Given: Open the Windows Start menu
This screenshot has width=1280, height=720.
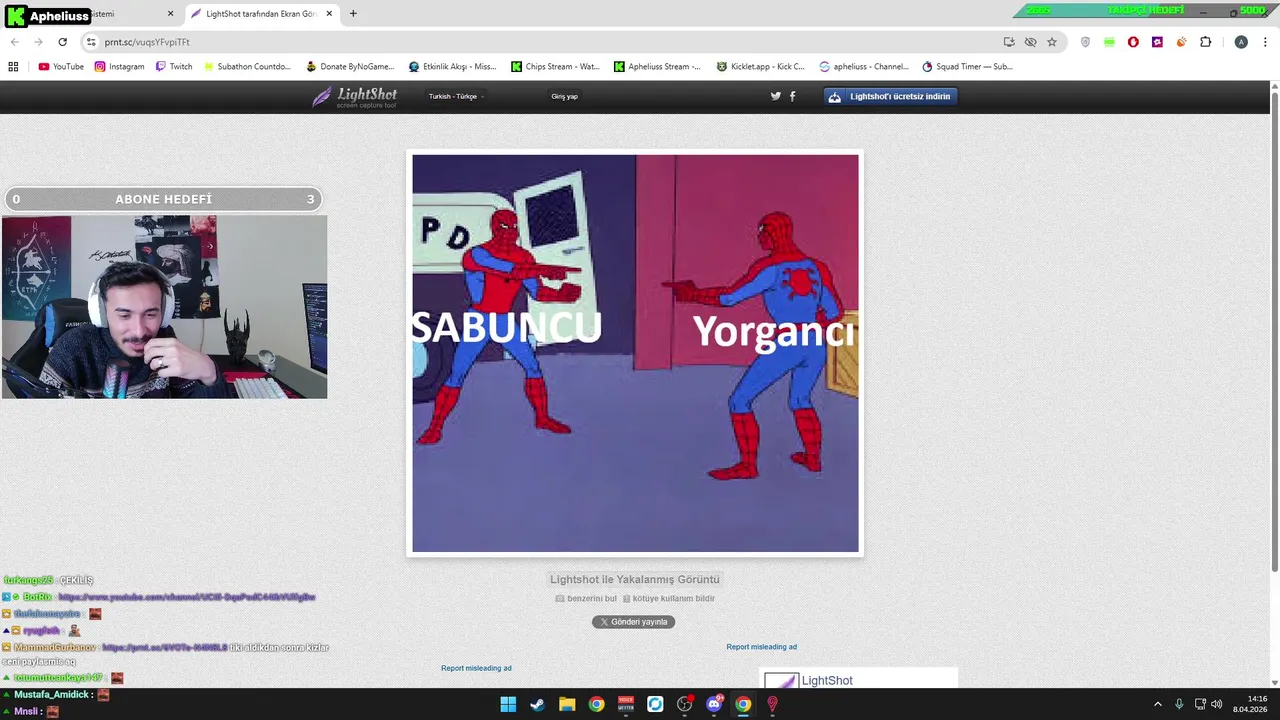Looking at the screenshot, I should (x=508, y=704).
